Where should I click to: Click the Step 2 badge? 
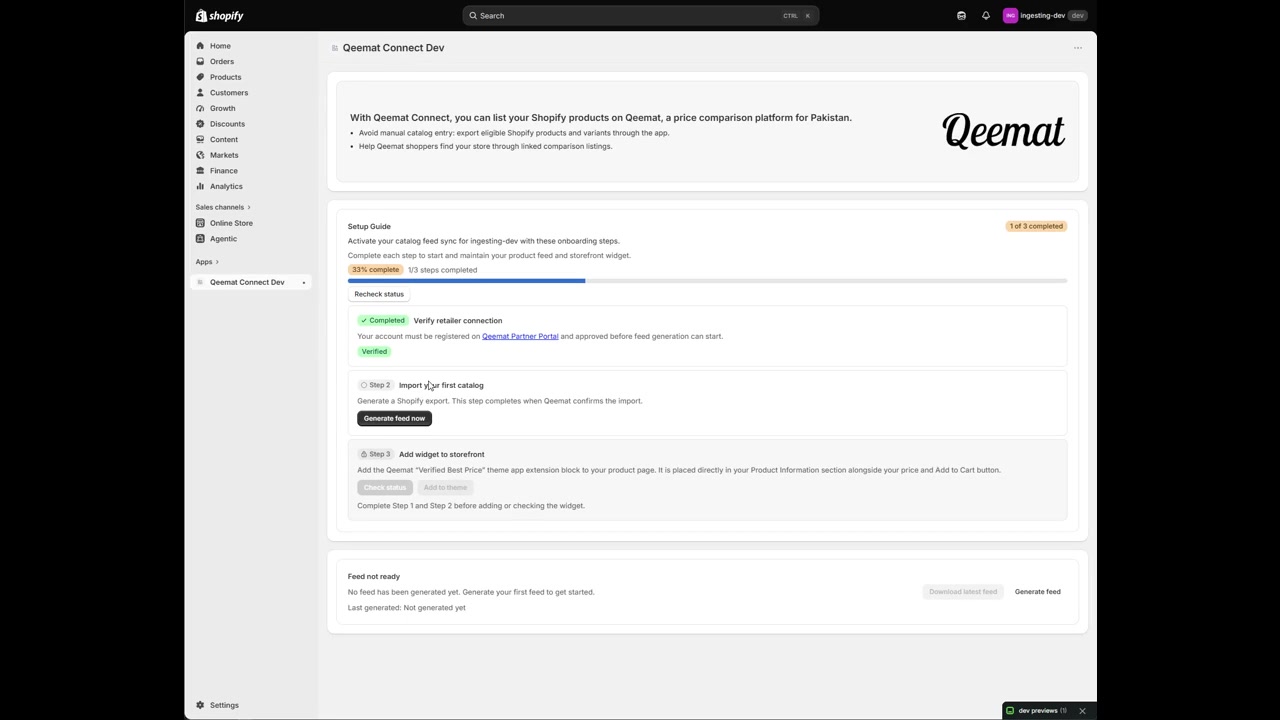tap(376, 385)
